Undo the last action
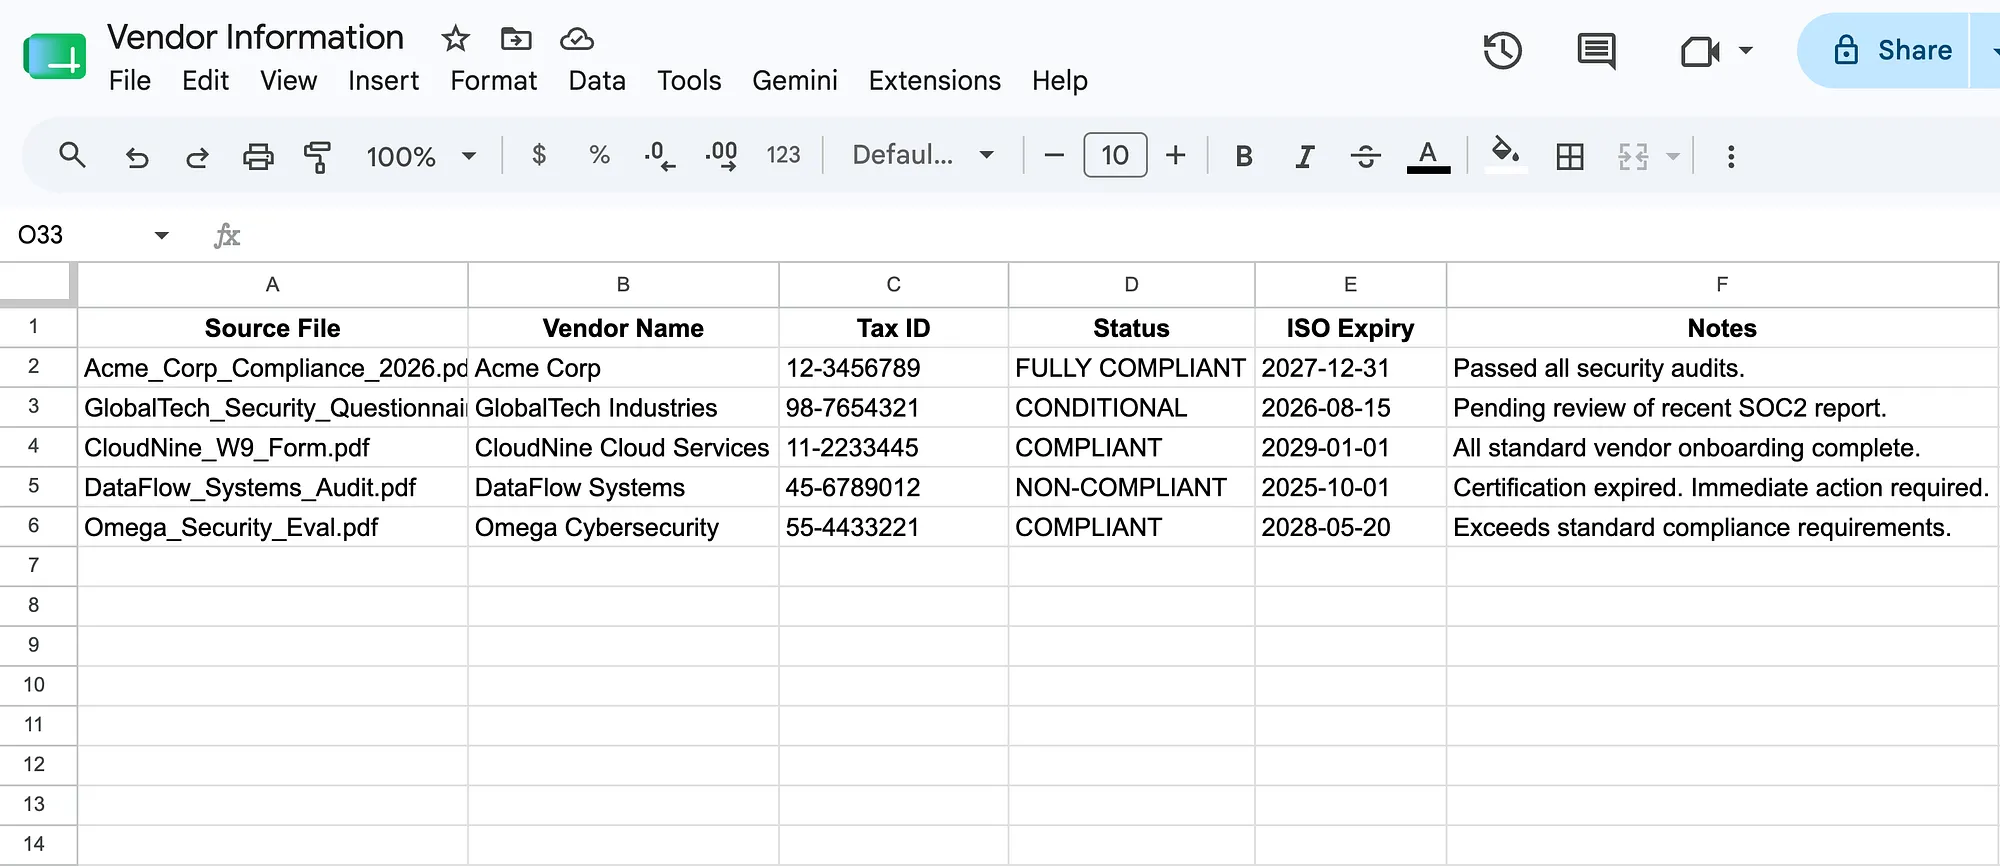The image size is (2000, 866). [137, 156]
